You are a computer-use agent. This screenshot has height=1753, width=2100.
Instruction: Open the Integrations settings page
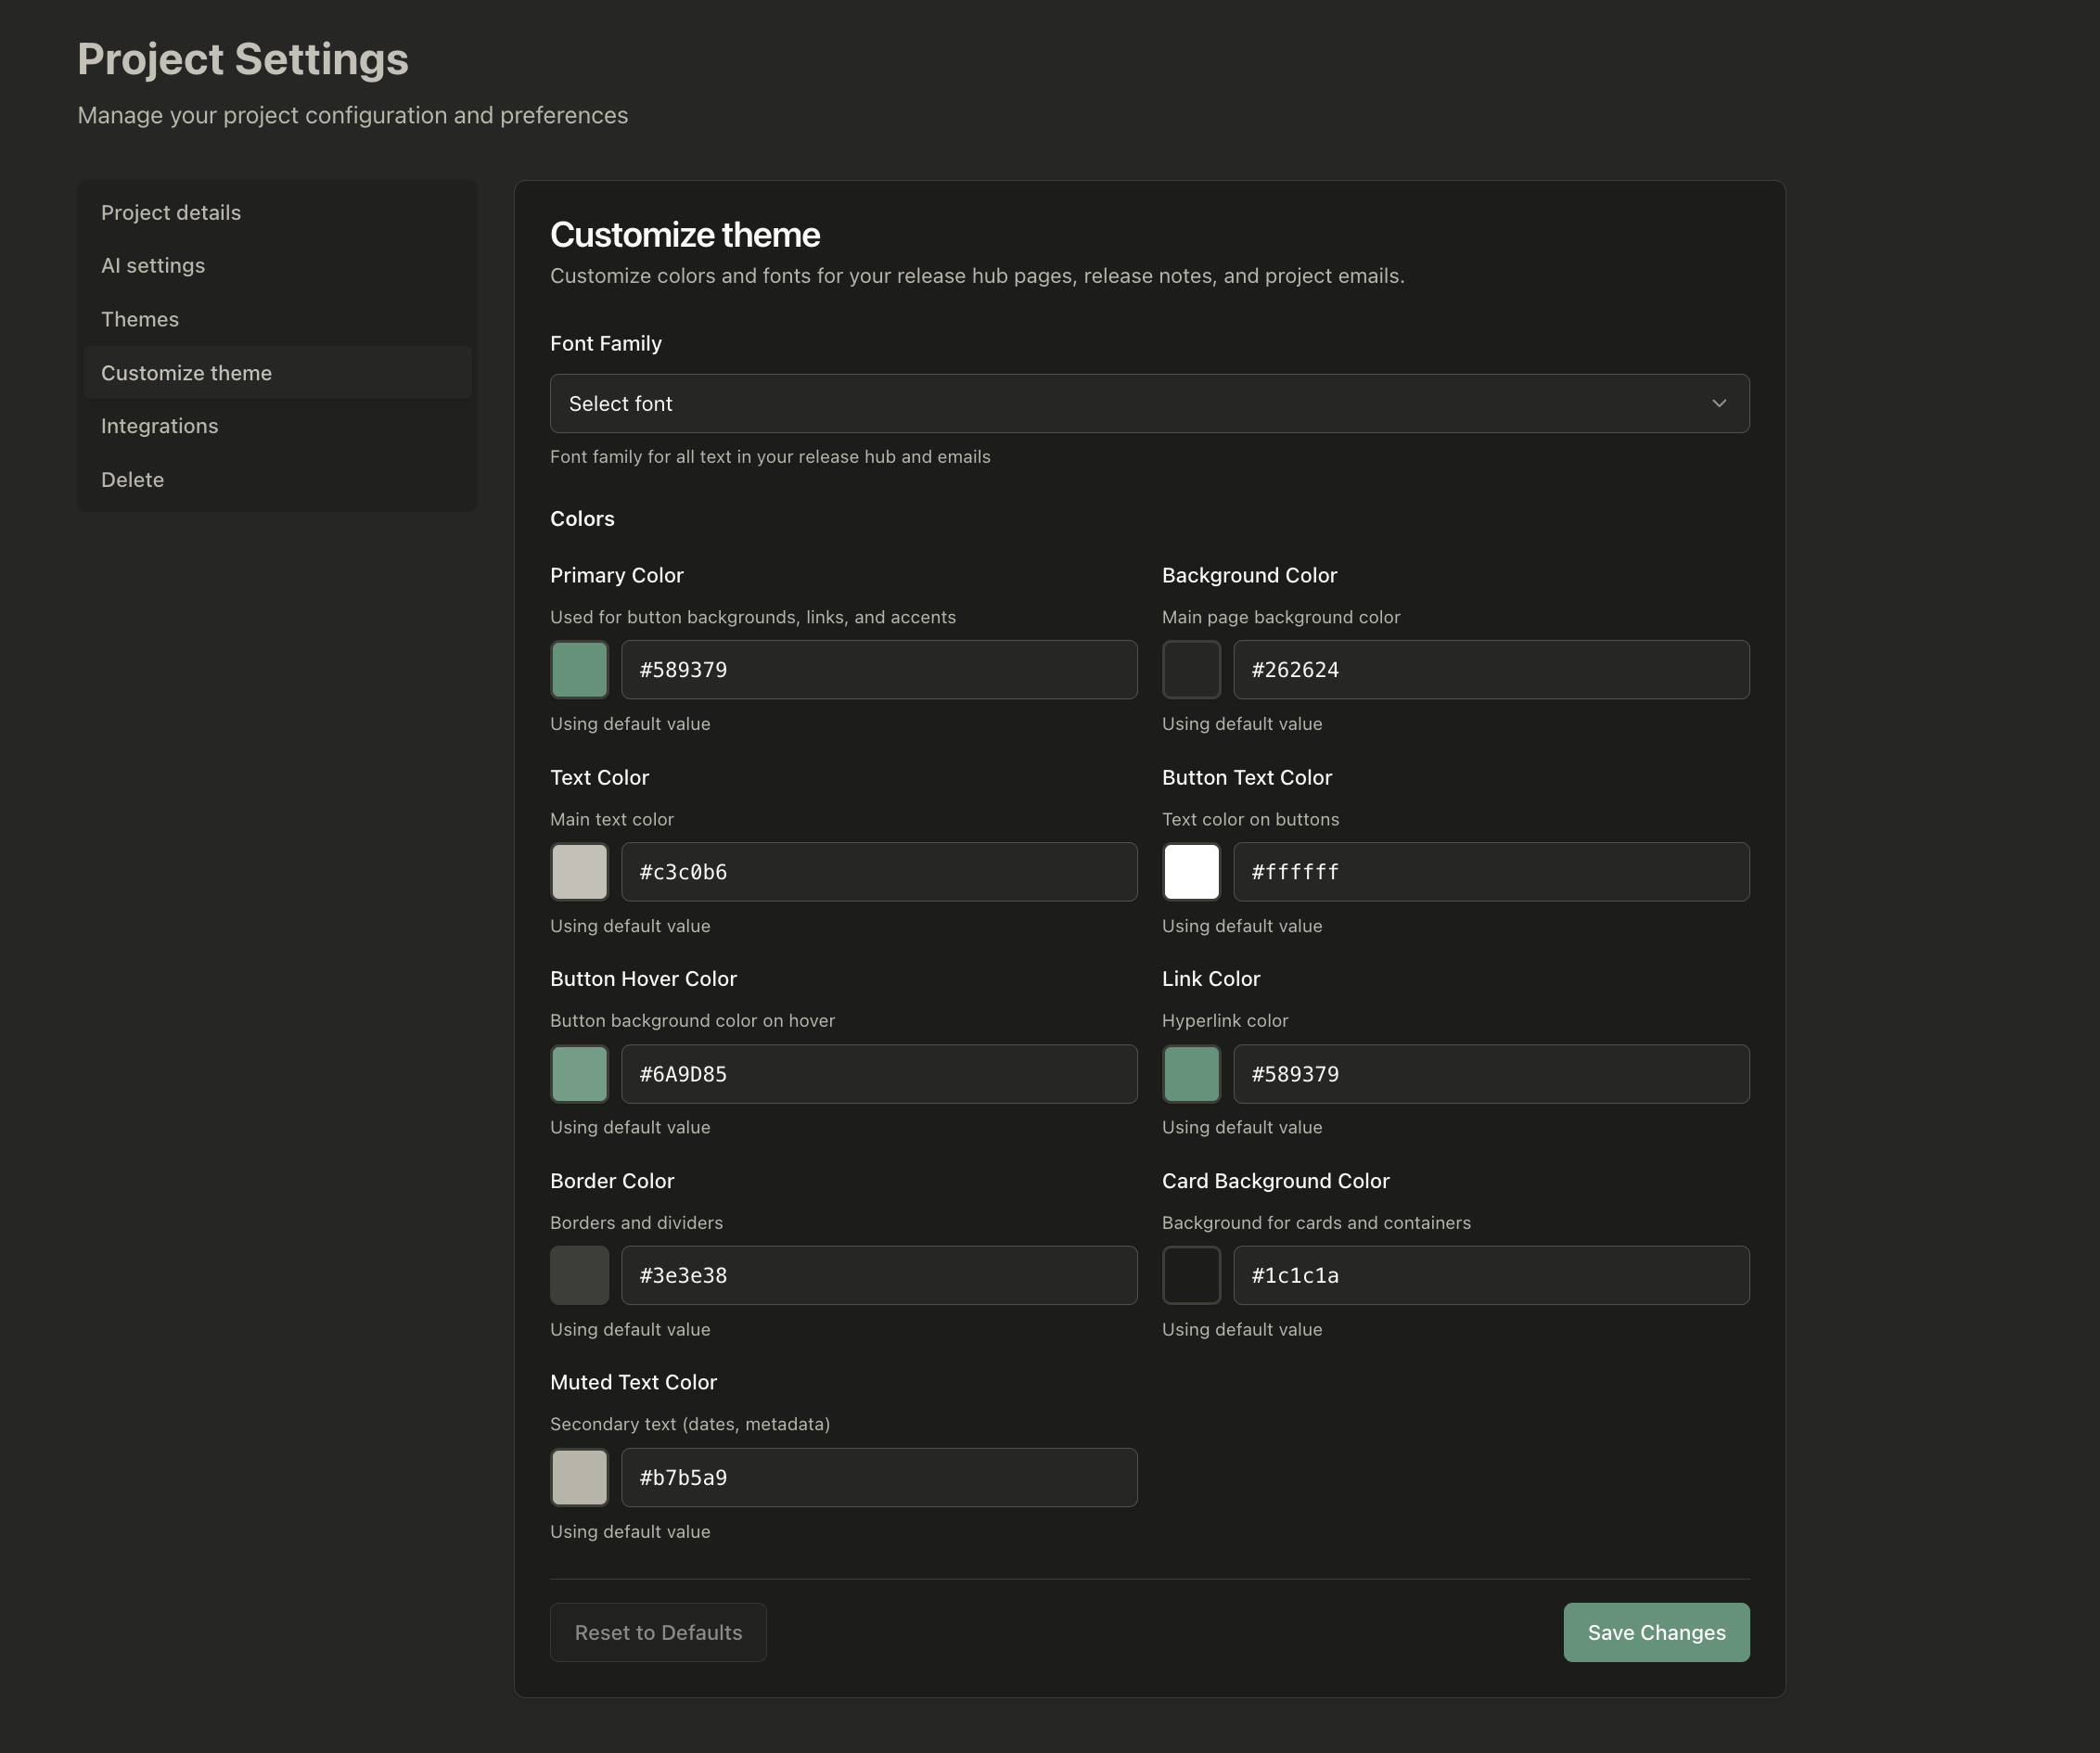(159, 426)
